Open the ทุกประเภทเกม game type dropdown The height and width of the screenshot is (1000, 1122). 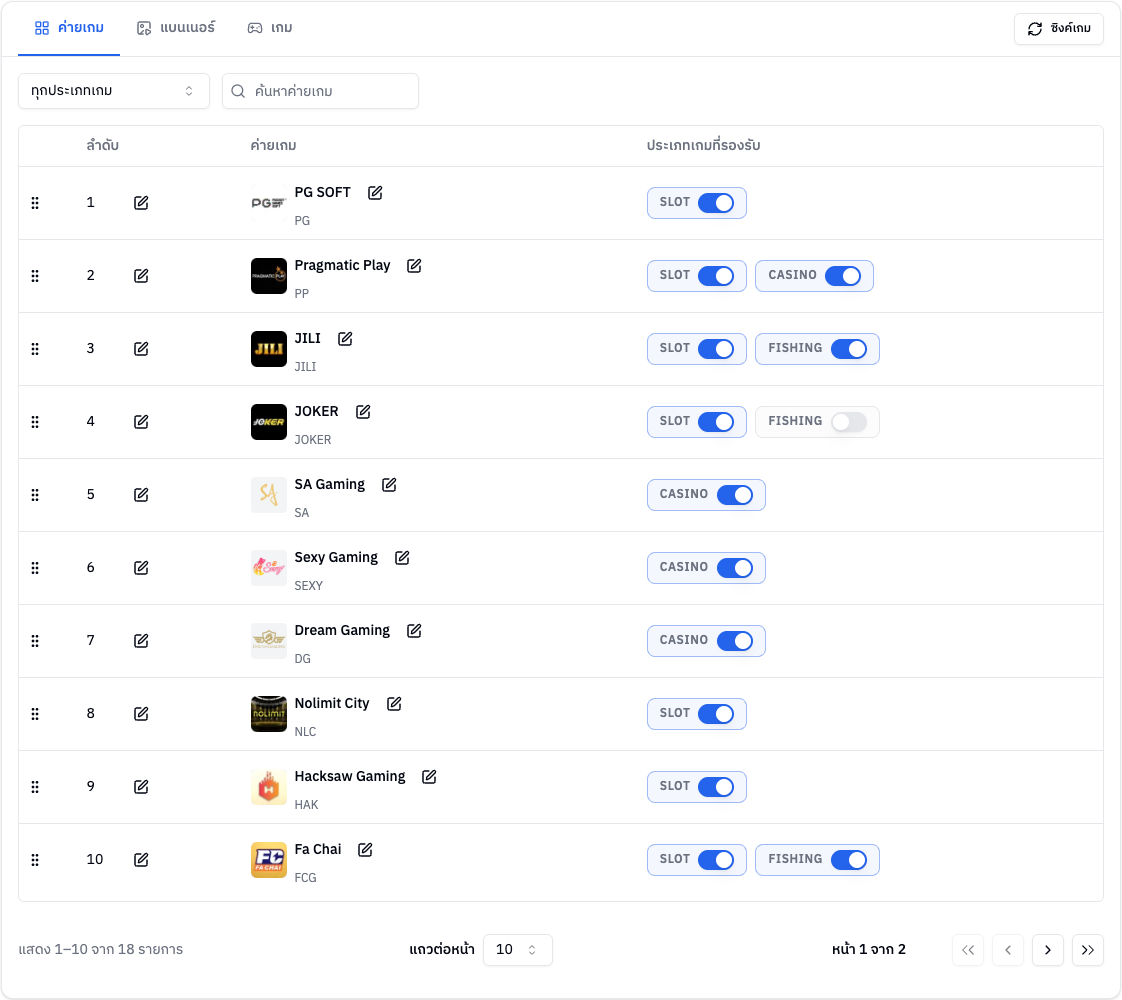coord(114,91)
